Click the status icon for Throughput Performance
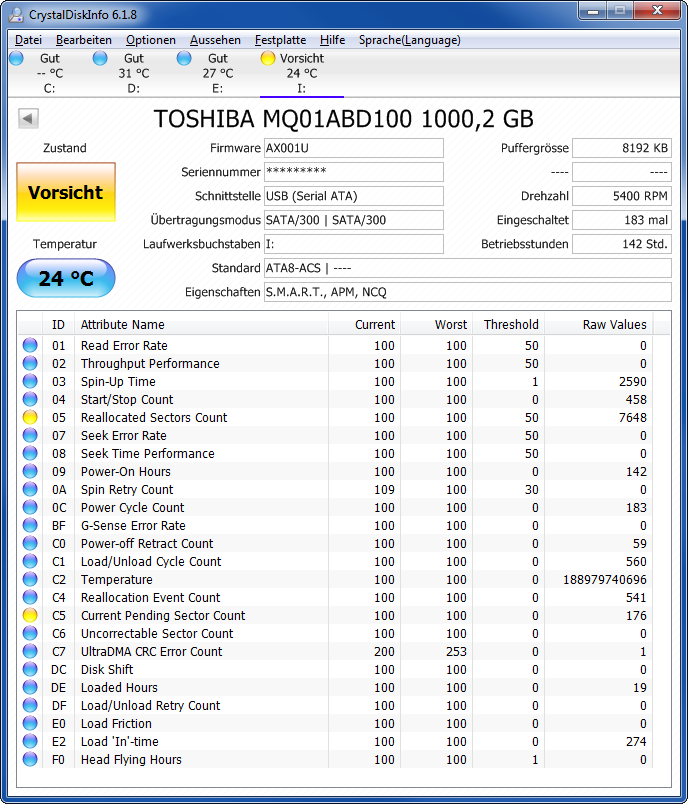Image resolution: width=688 pixels, height=804 pixels. 30,363
